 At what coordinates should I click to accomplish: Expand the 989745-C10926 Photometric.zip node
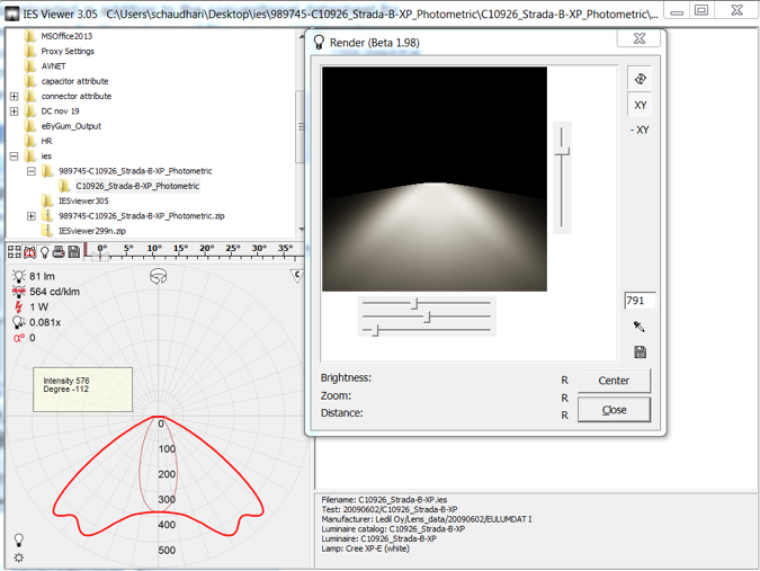coord(31,215)
